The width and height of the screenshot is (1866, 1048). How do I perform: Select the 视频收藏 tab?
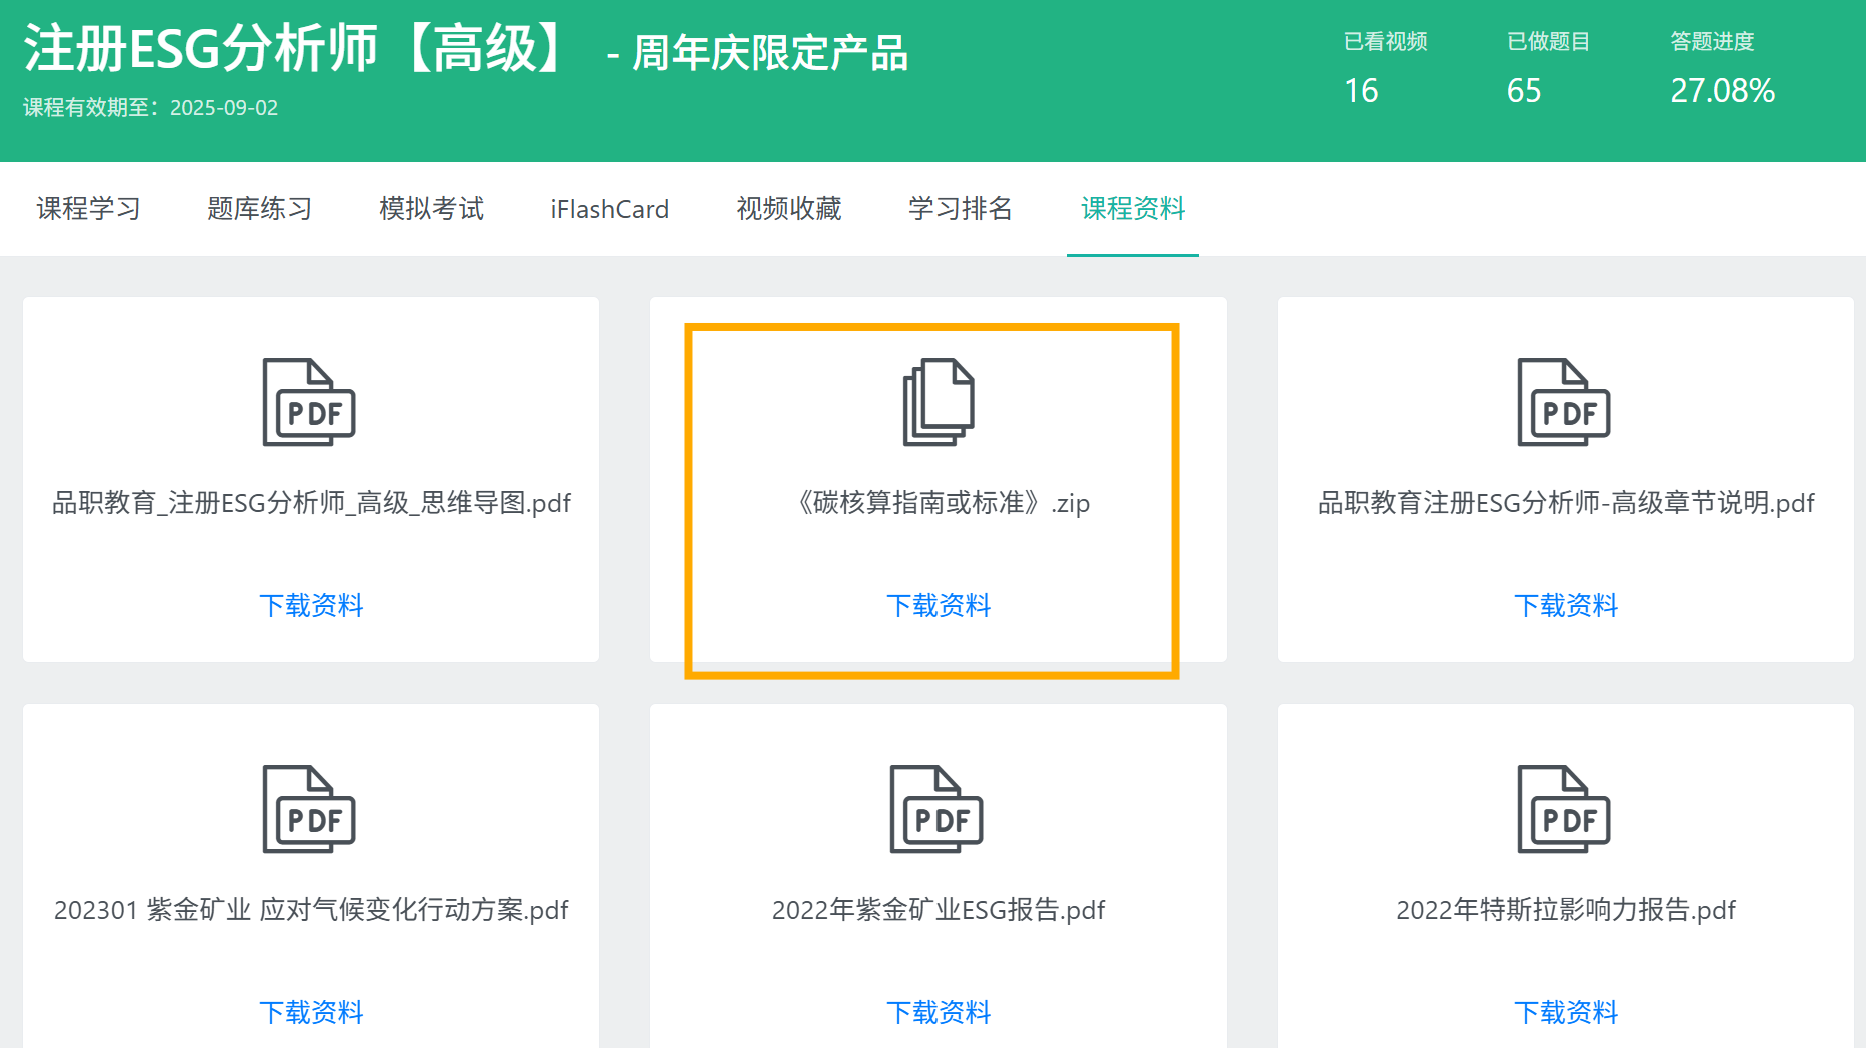click(x=788, y=208)
